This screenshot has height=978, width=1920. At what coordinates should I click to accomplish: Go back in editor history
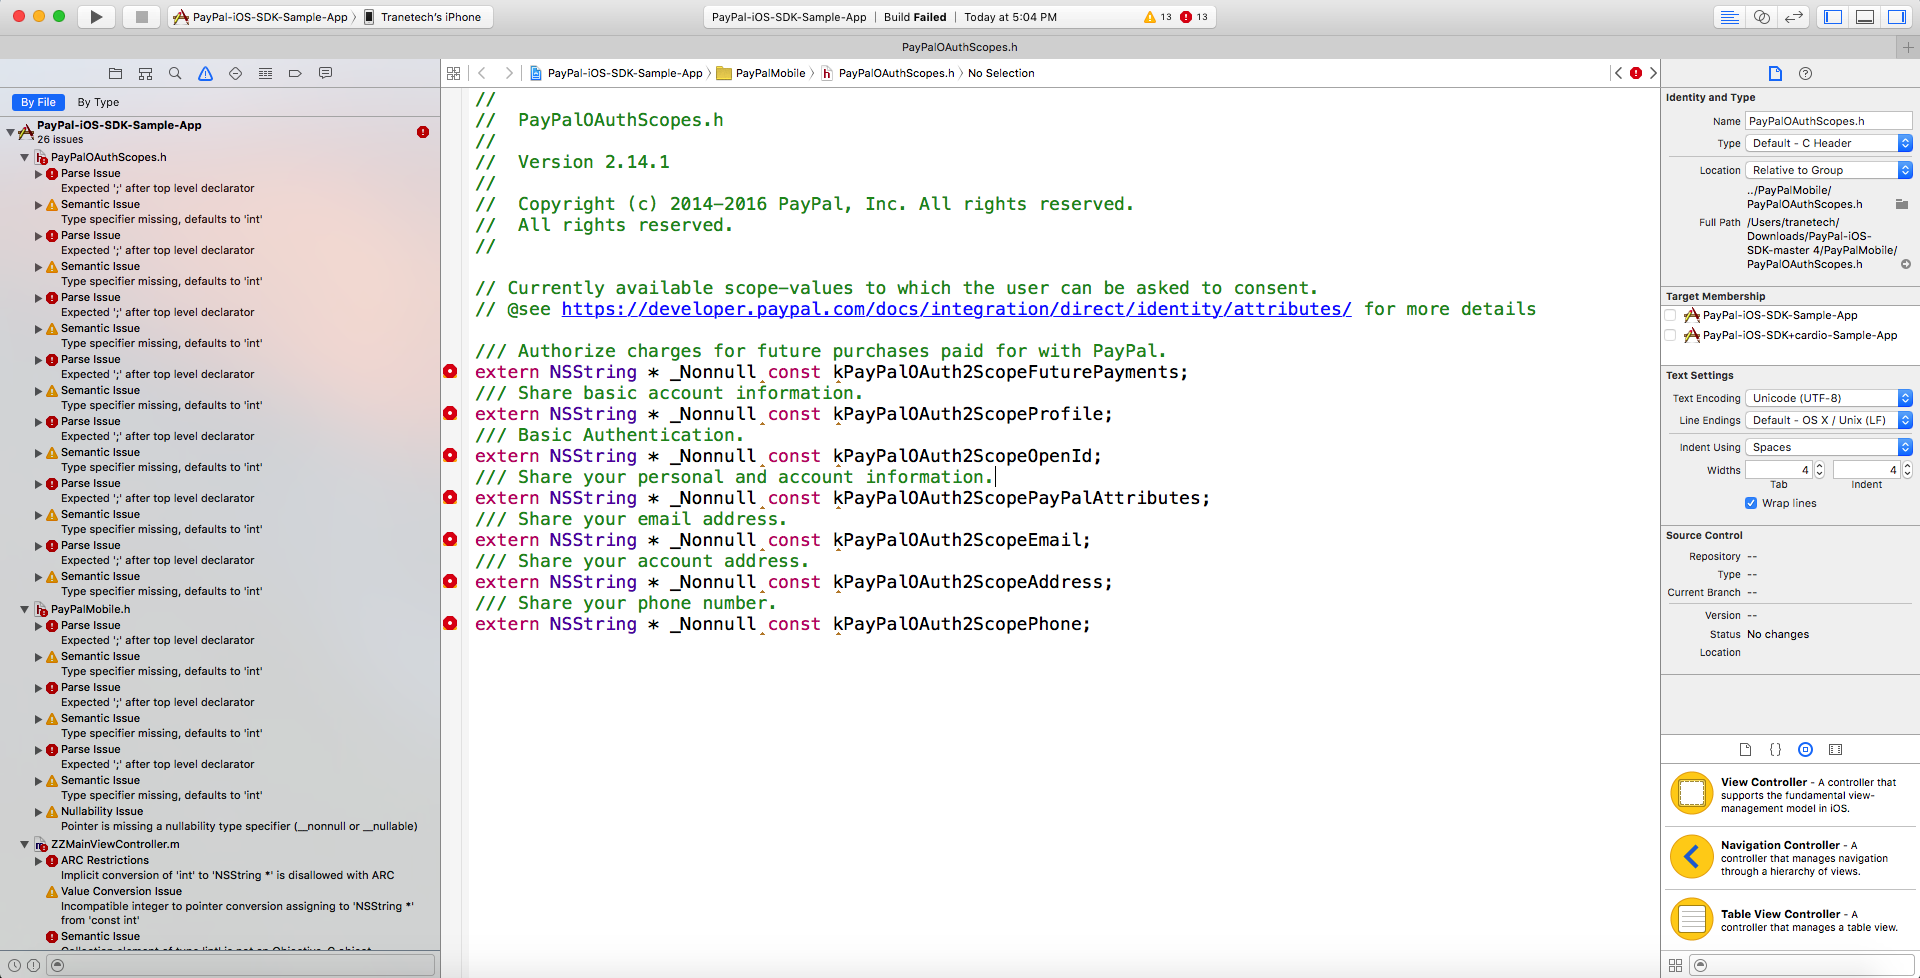[x=482, y=73]
